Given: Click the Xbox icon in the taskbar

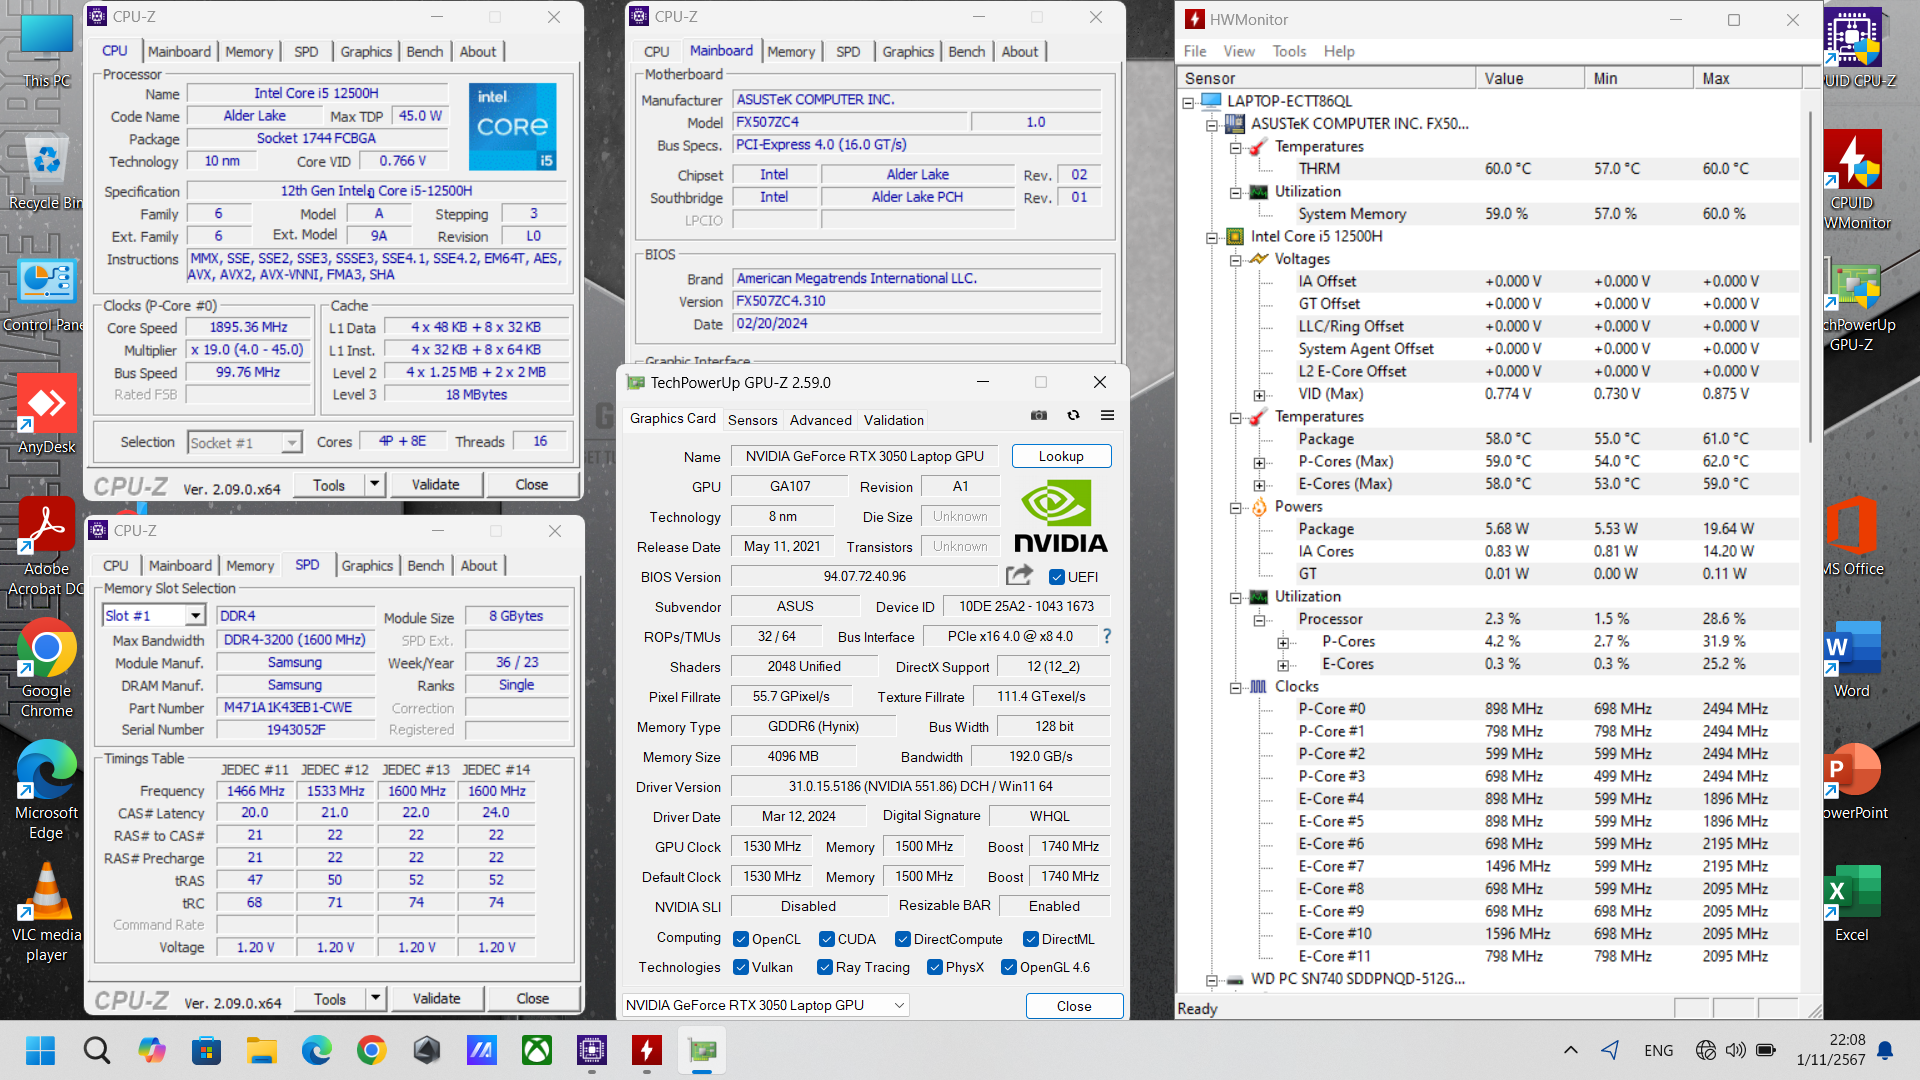Looking at the screenshot, I should click(x=537, y=1050).
